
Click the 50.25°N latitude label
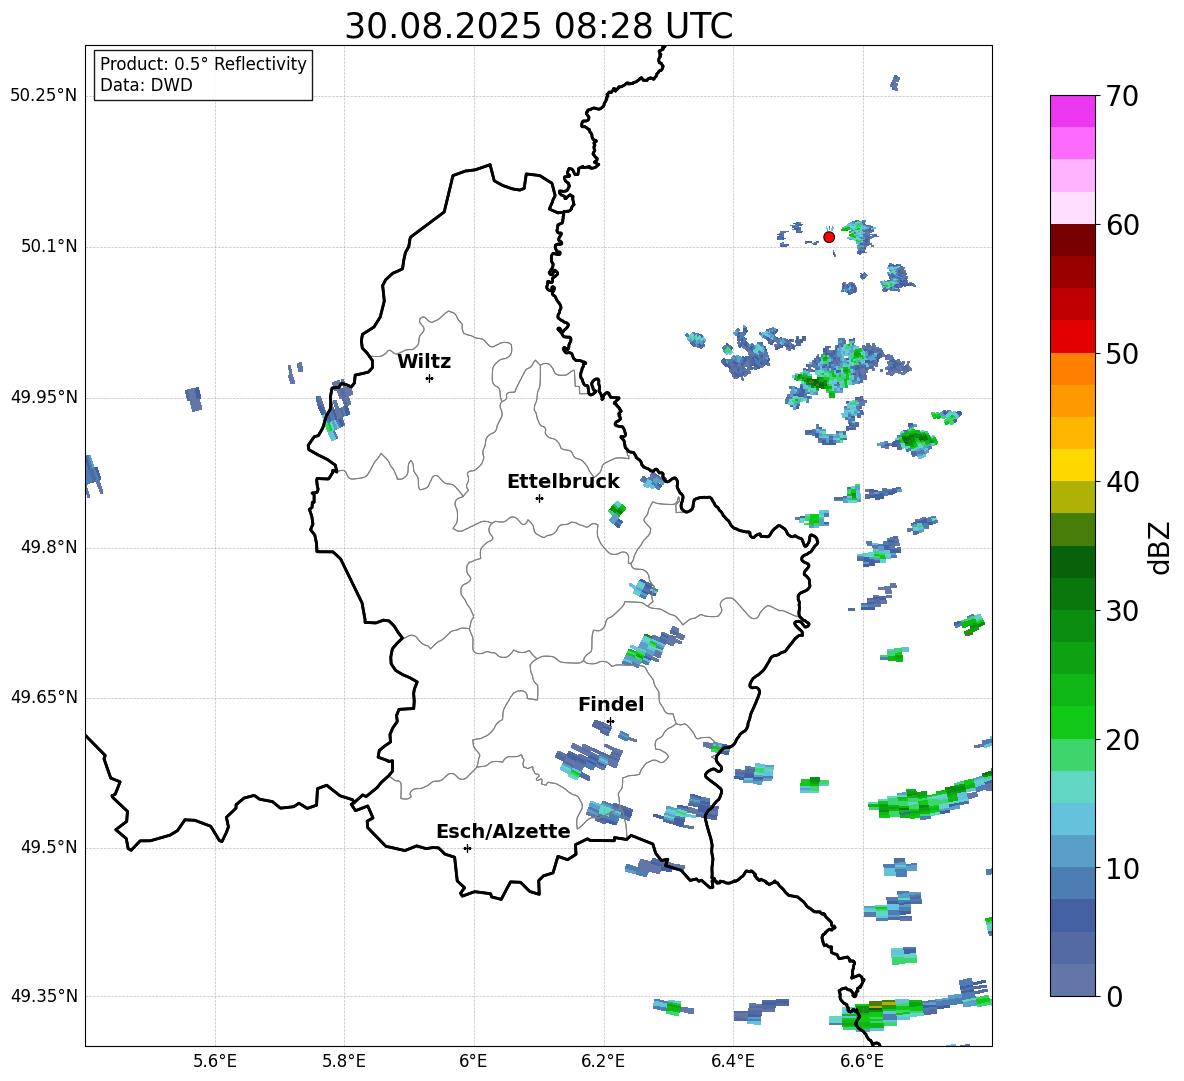43,96
